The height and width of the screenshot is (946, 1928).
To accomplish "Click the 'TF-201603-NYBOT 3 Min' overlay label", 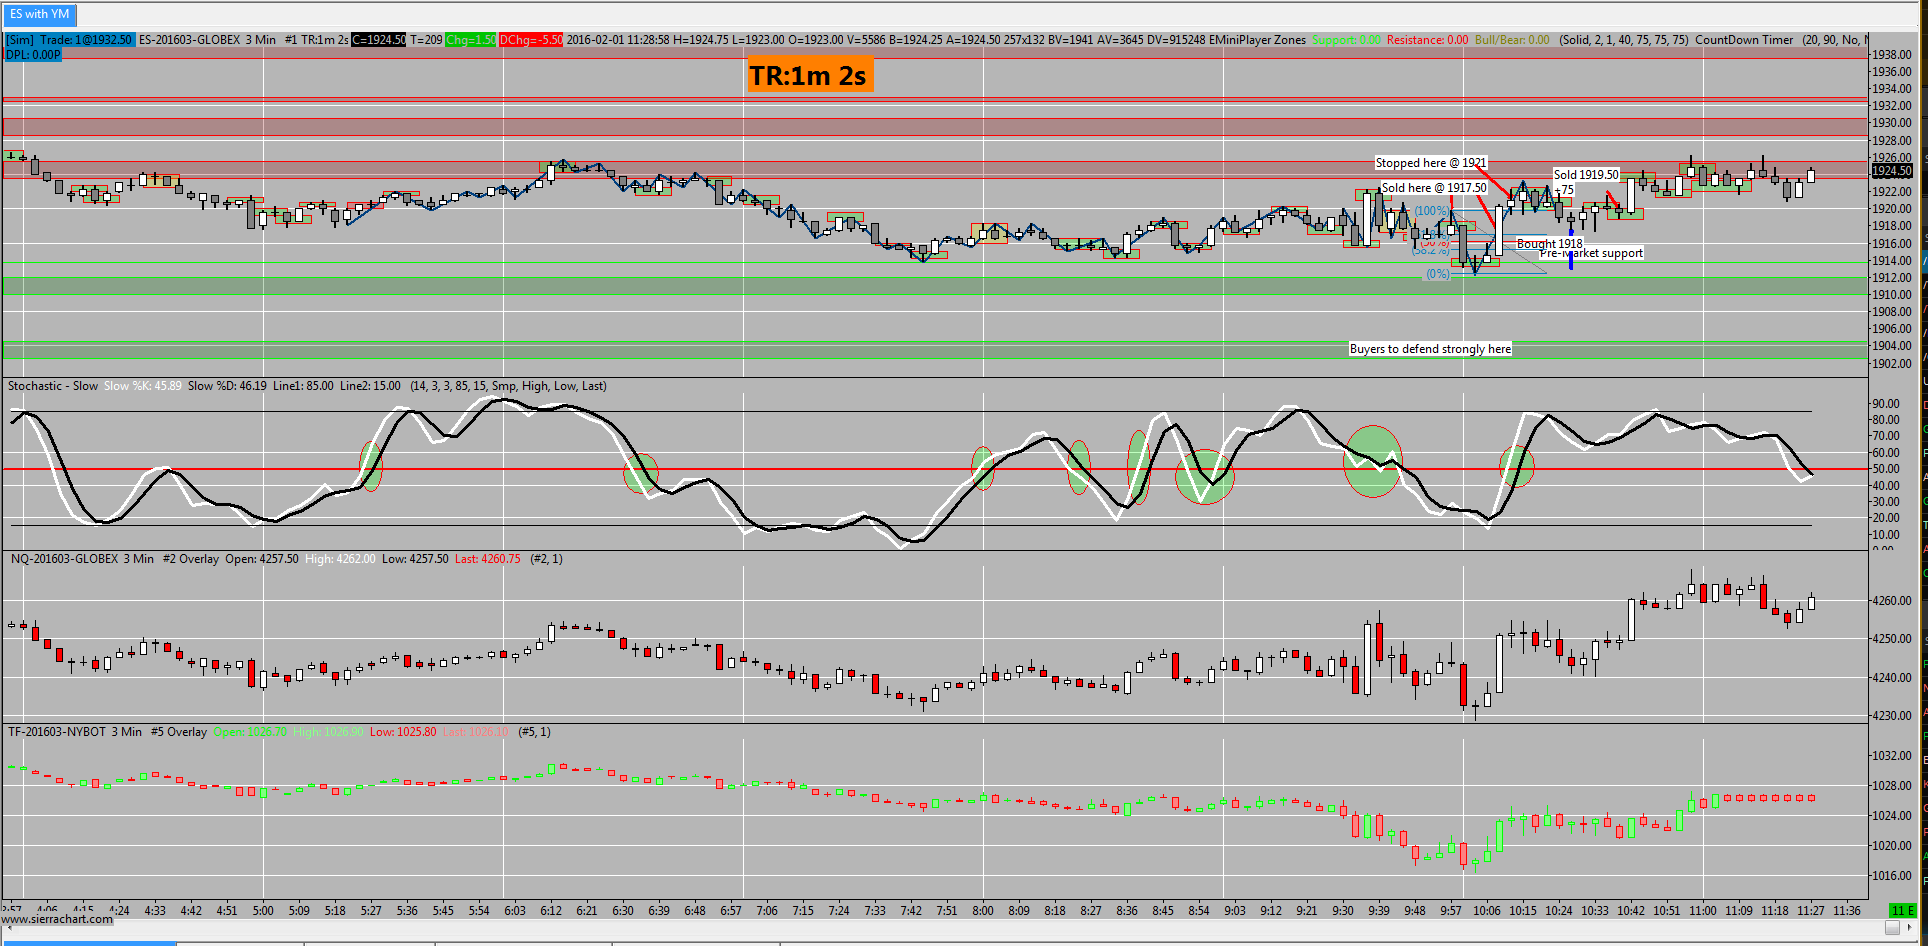I will click(75, 732).
